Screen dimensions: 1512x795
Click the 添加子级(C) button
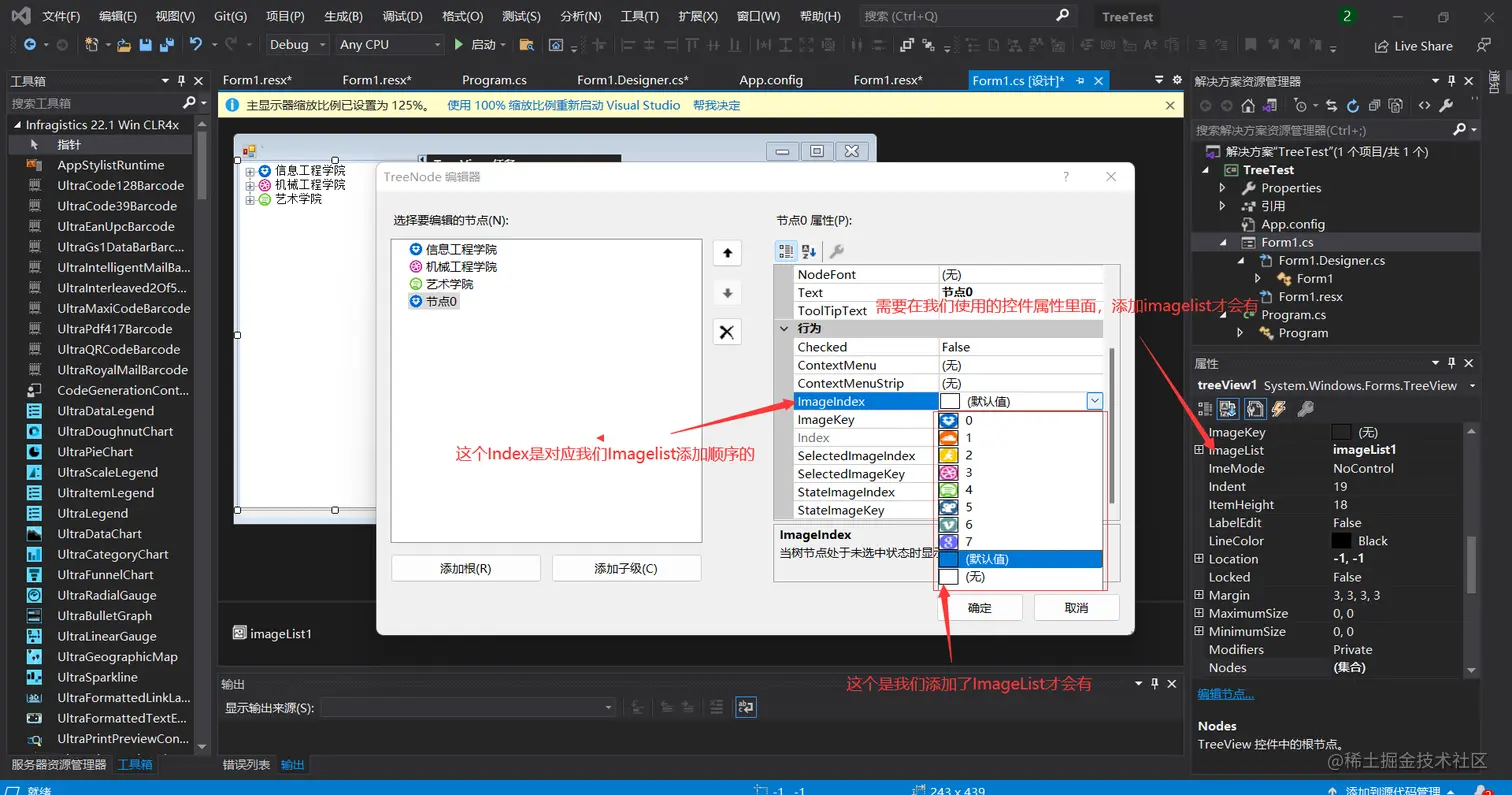click(626, 568)
